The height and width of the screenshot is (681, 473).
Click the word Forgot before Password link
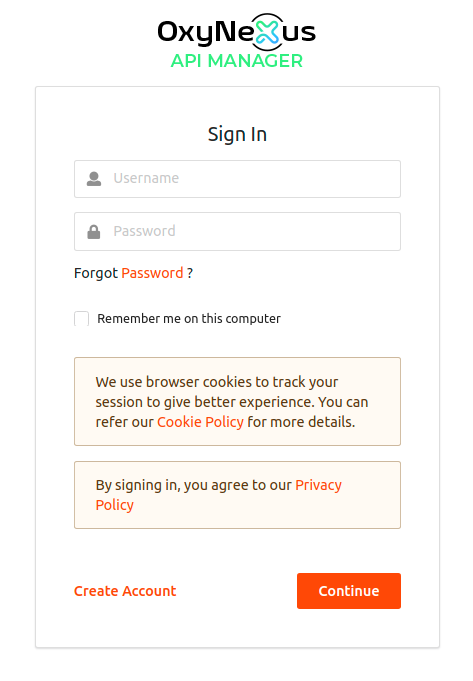click(x=96, y=273)
